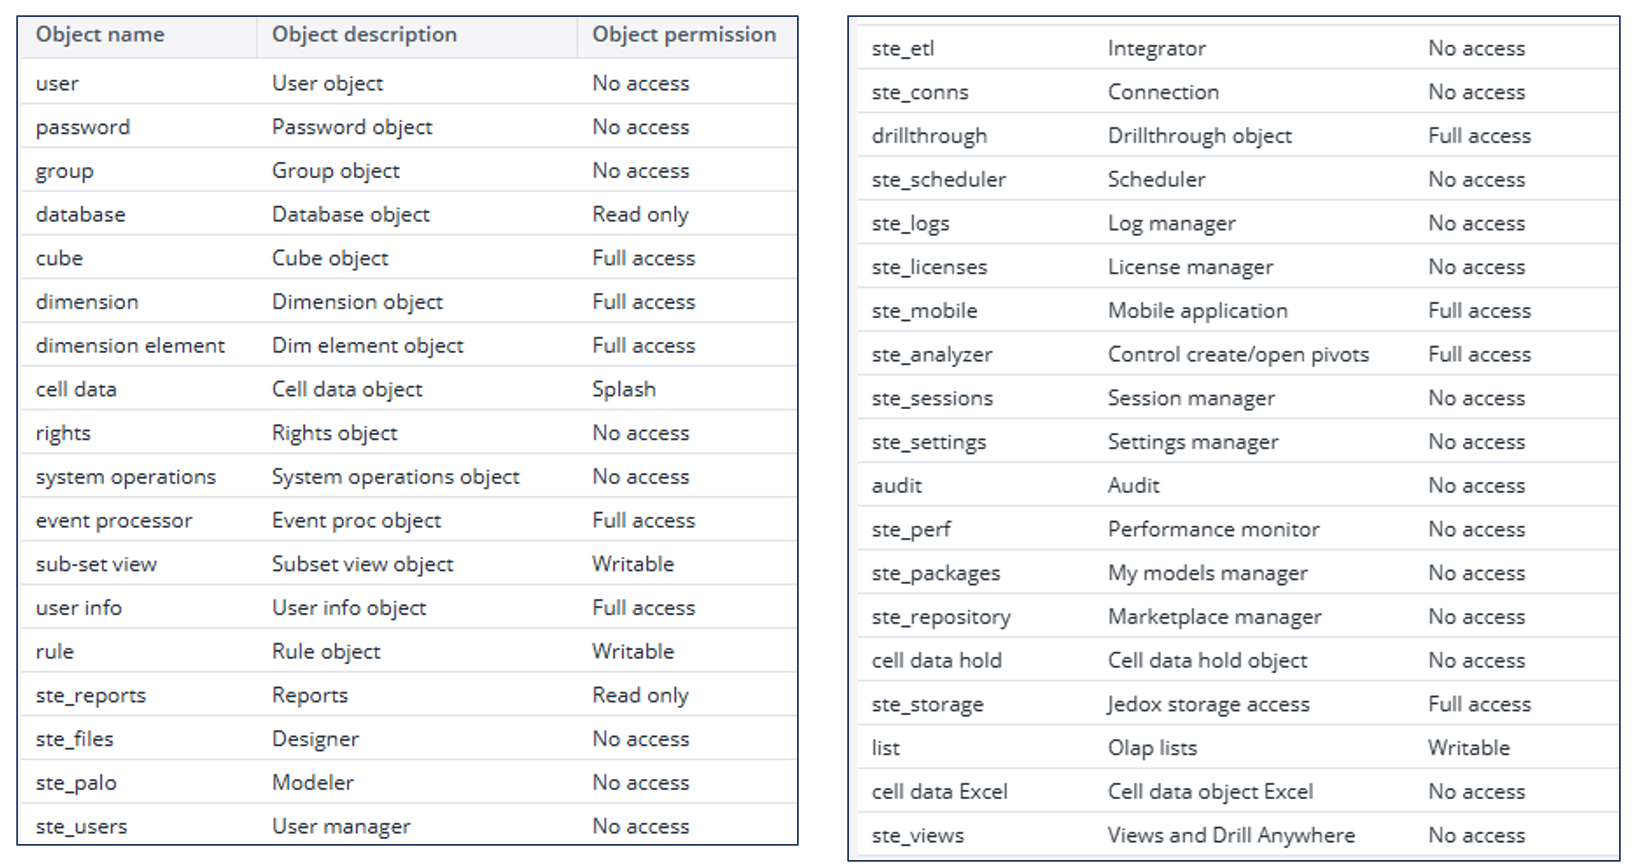
Task: Click the Object description column header
Action: tap(364, 35)
